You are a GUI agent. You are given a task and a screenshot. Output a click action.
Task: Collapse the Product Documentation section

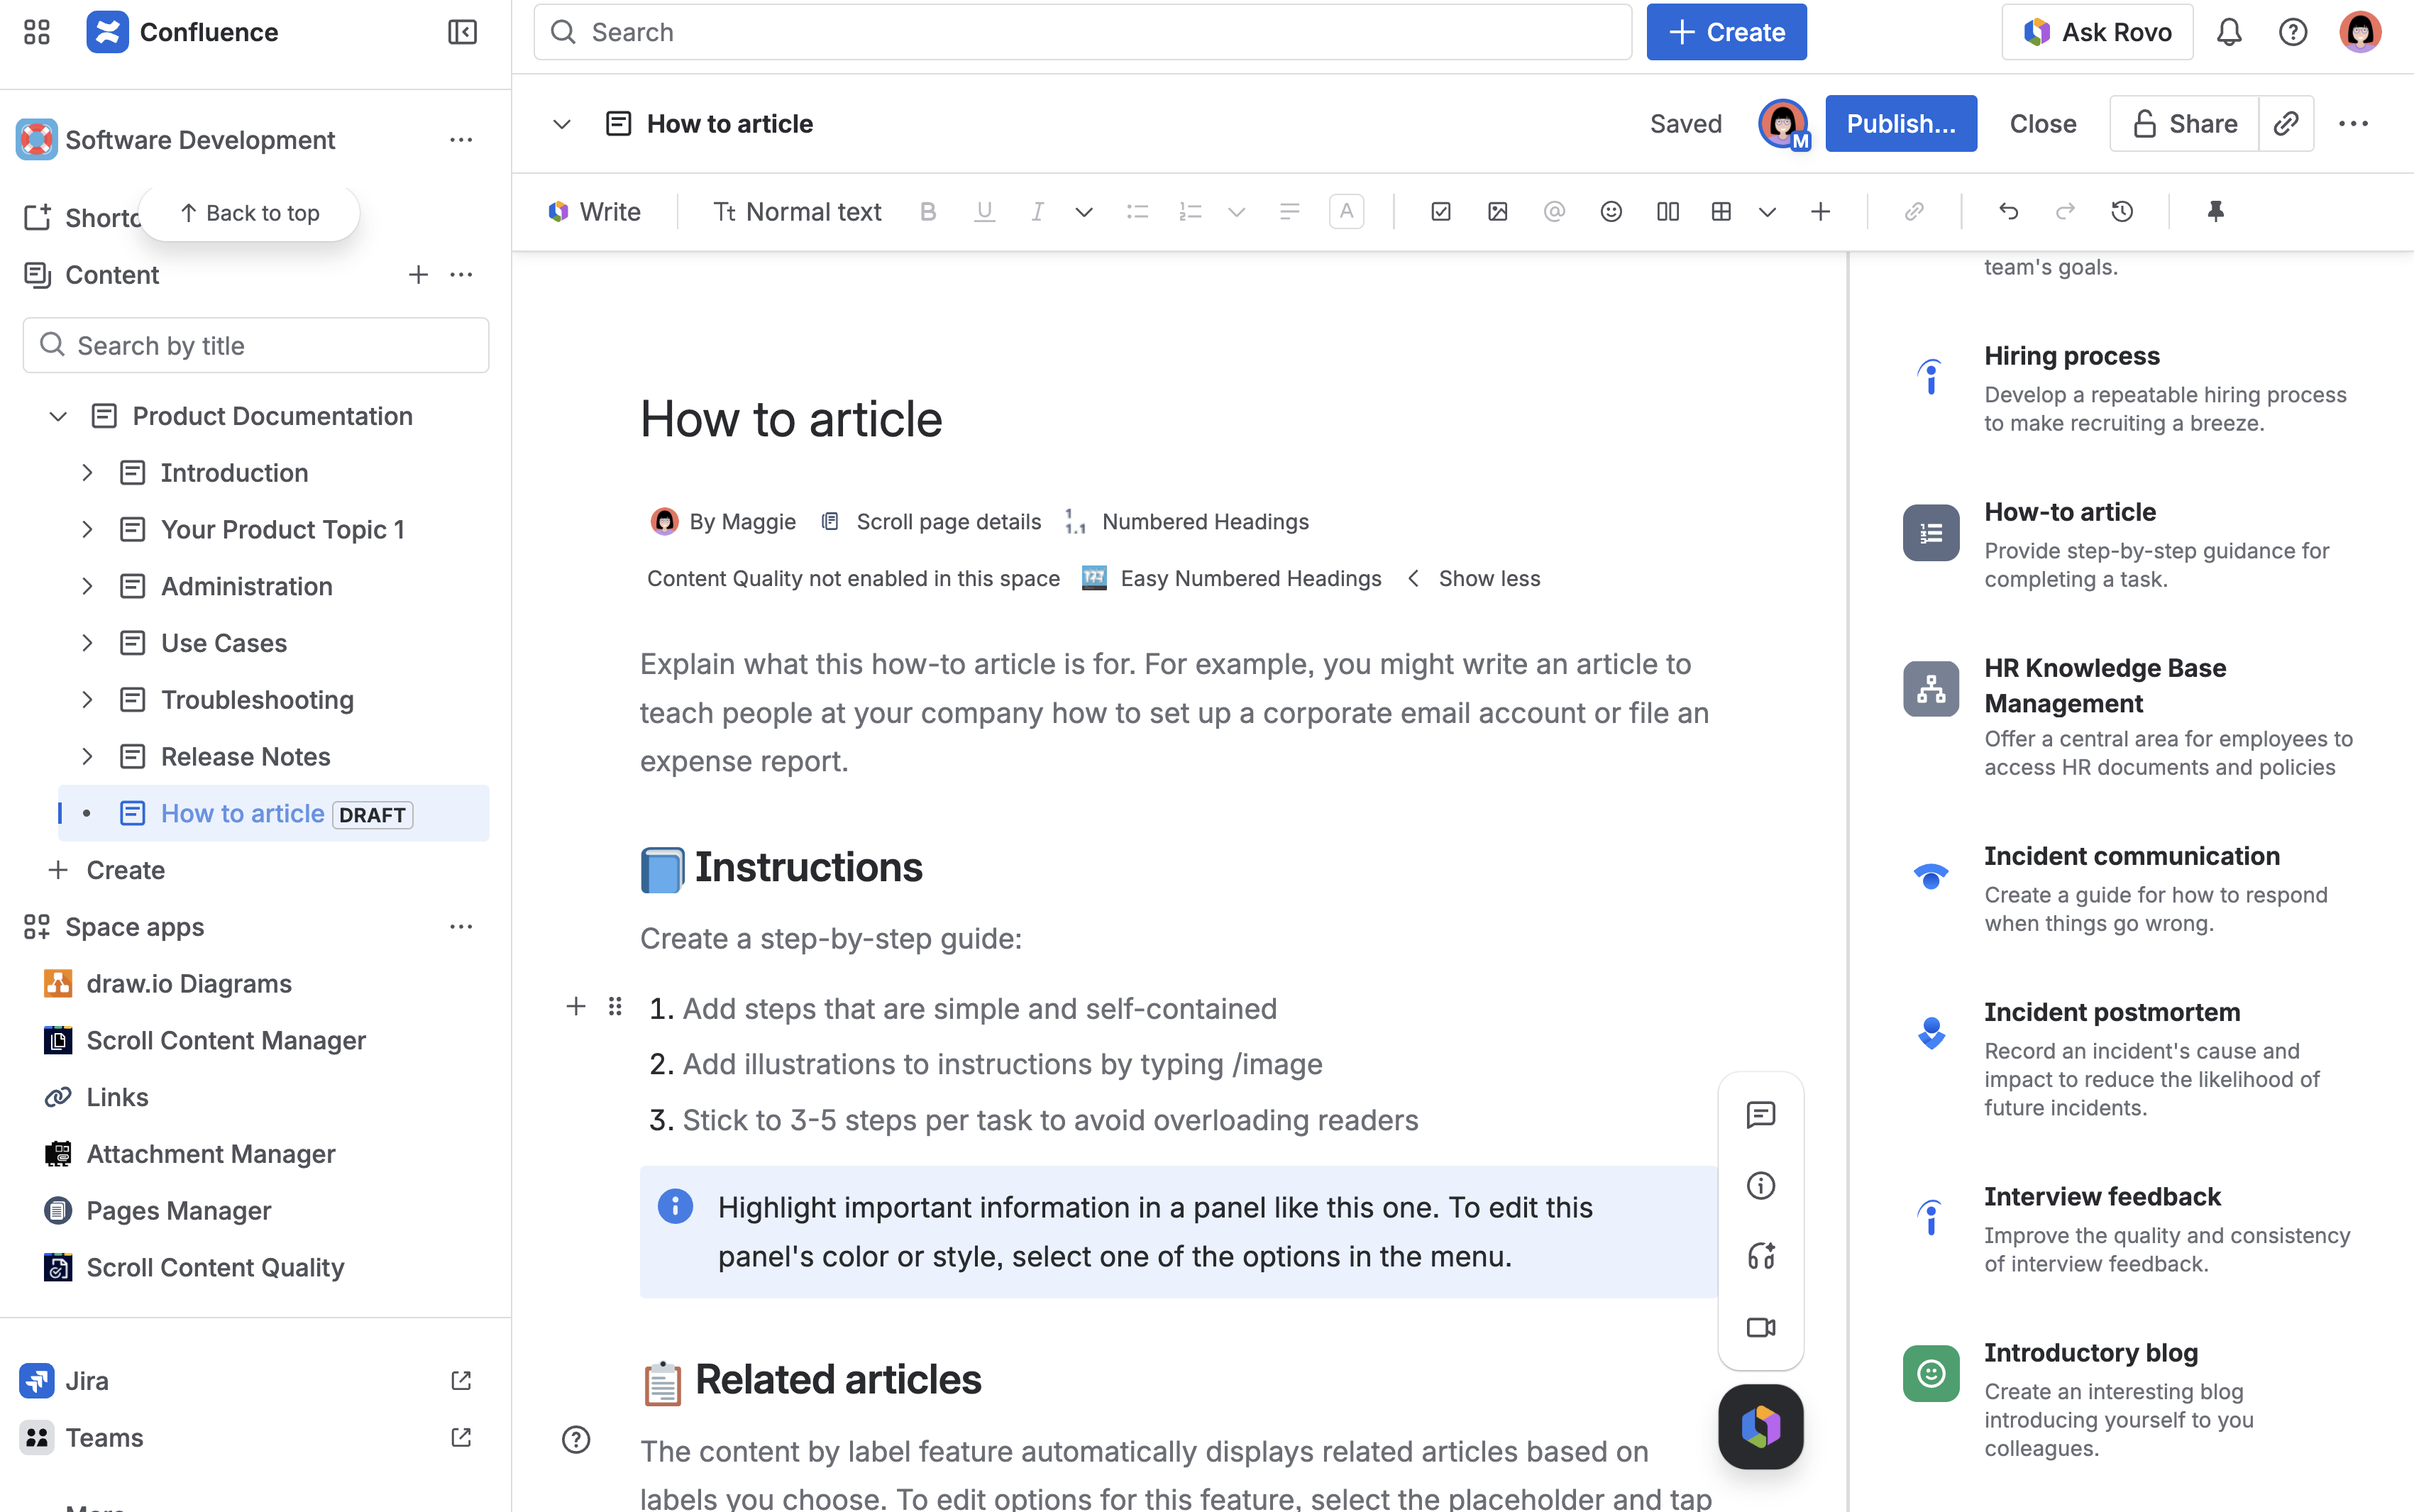(x=57, y=416)
